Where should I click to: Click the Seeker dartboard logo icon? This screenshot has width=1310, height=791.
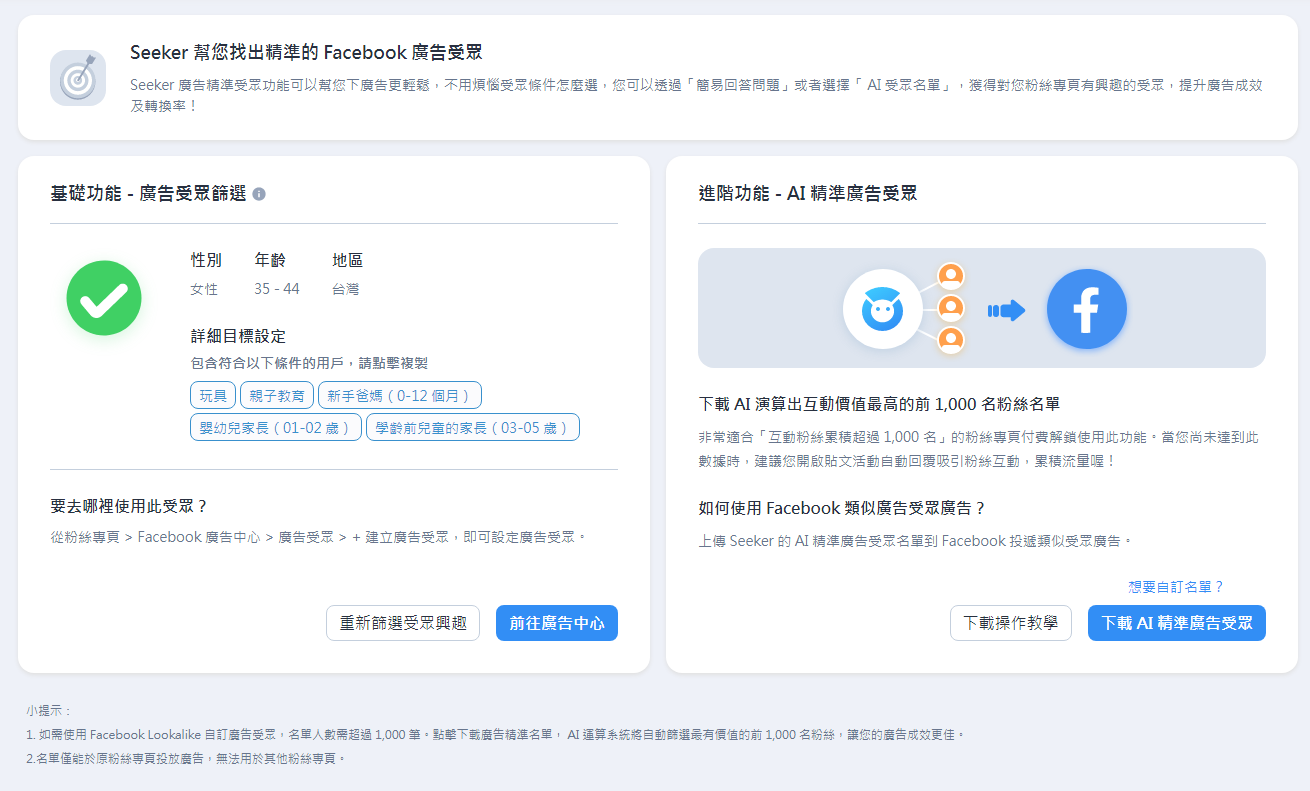pyautogui.click(x=78, y=75)
